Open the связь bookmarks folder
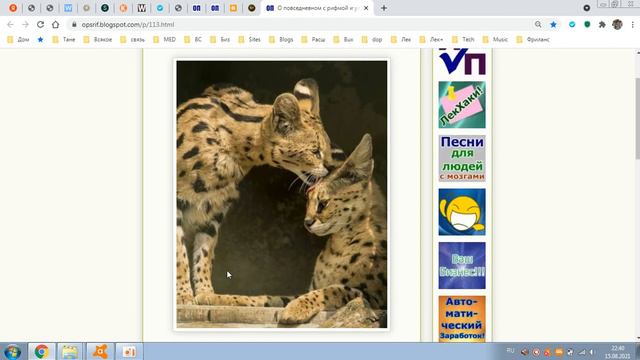This screenshot has width=640, height=360. tap(133, 40)
